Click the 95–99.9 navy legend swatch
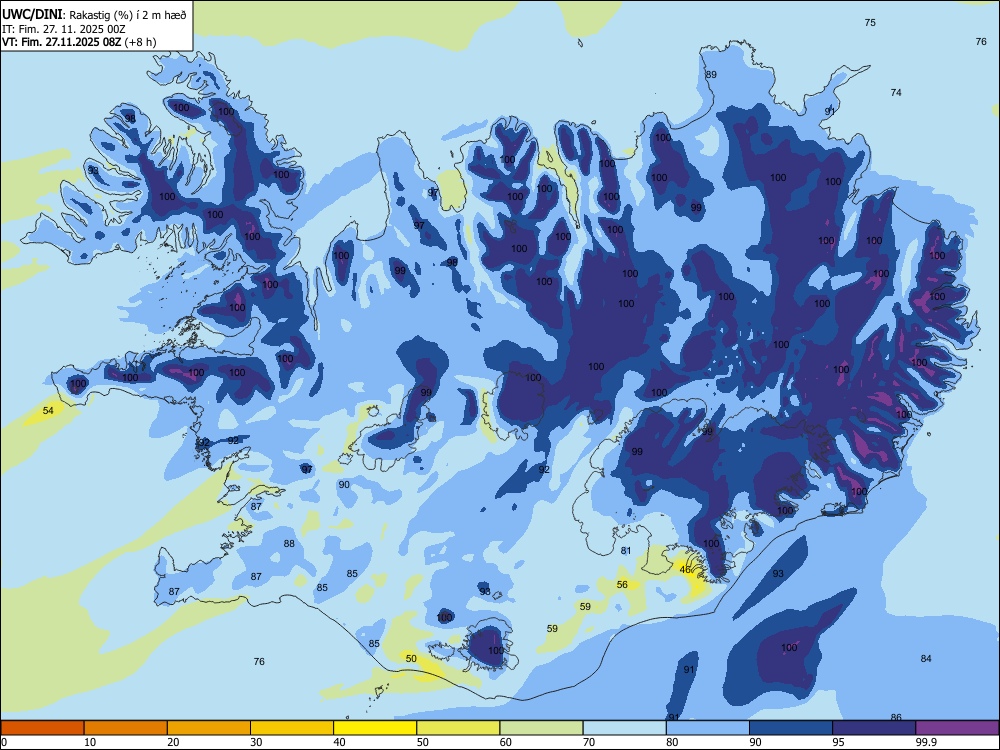Viewport: 1000px width, 750px height. coord(874,728)
